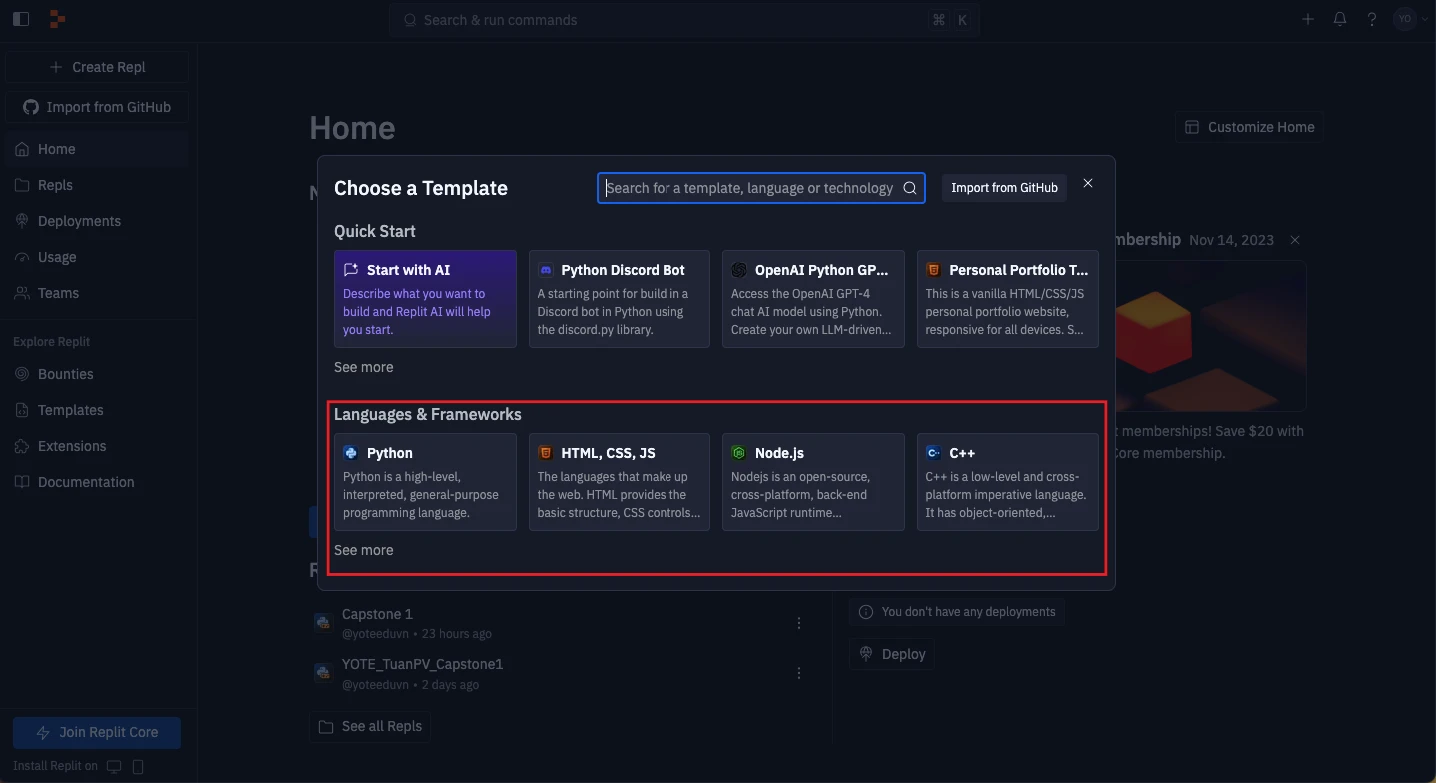Open Templates in sidebar
The image size is (1436, 783).
(x=97, y=410)
